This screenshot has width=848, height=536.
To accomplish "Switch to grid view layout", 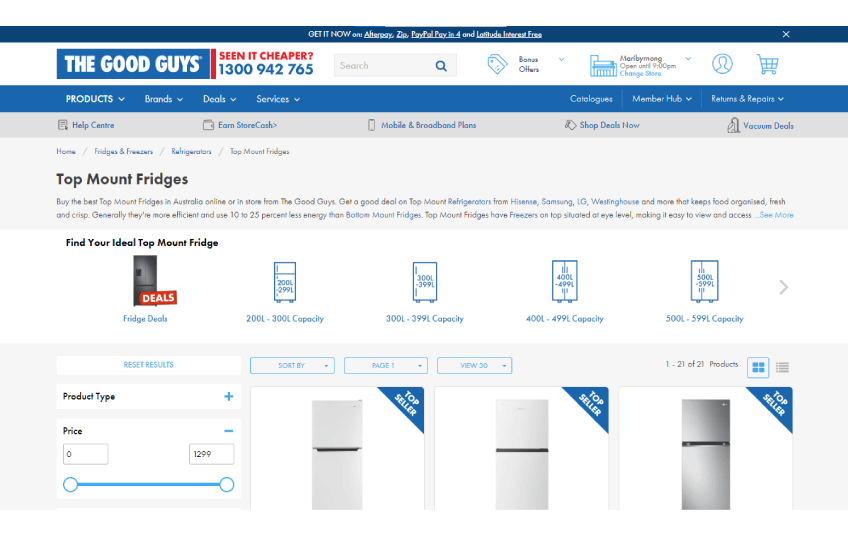I will tap(758, 367).
